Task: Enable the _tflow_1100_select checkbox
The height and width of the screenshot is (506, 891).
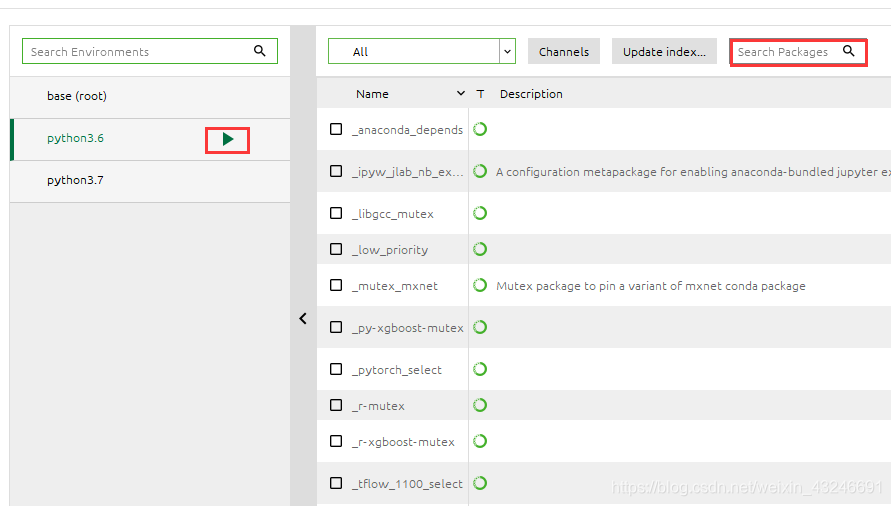Action: point(336,483)
